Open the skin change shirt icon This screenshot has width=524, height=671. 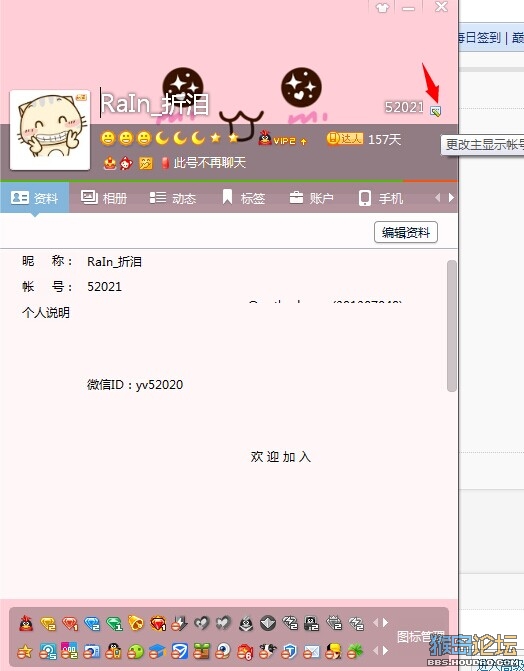pyautogui.click(x=382, y=8)
